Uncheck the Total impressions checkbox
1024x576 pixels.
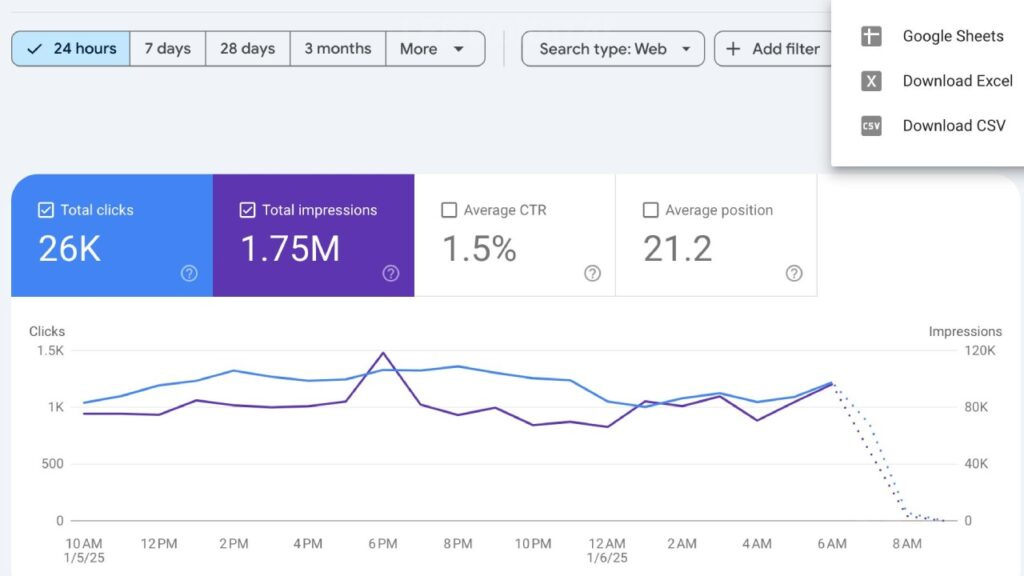[x=248, y=210]
